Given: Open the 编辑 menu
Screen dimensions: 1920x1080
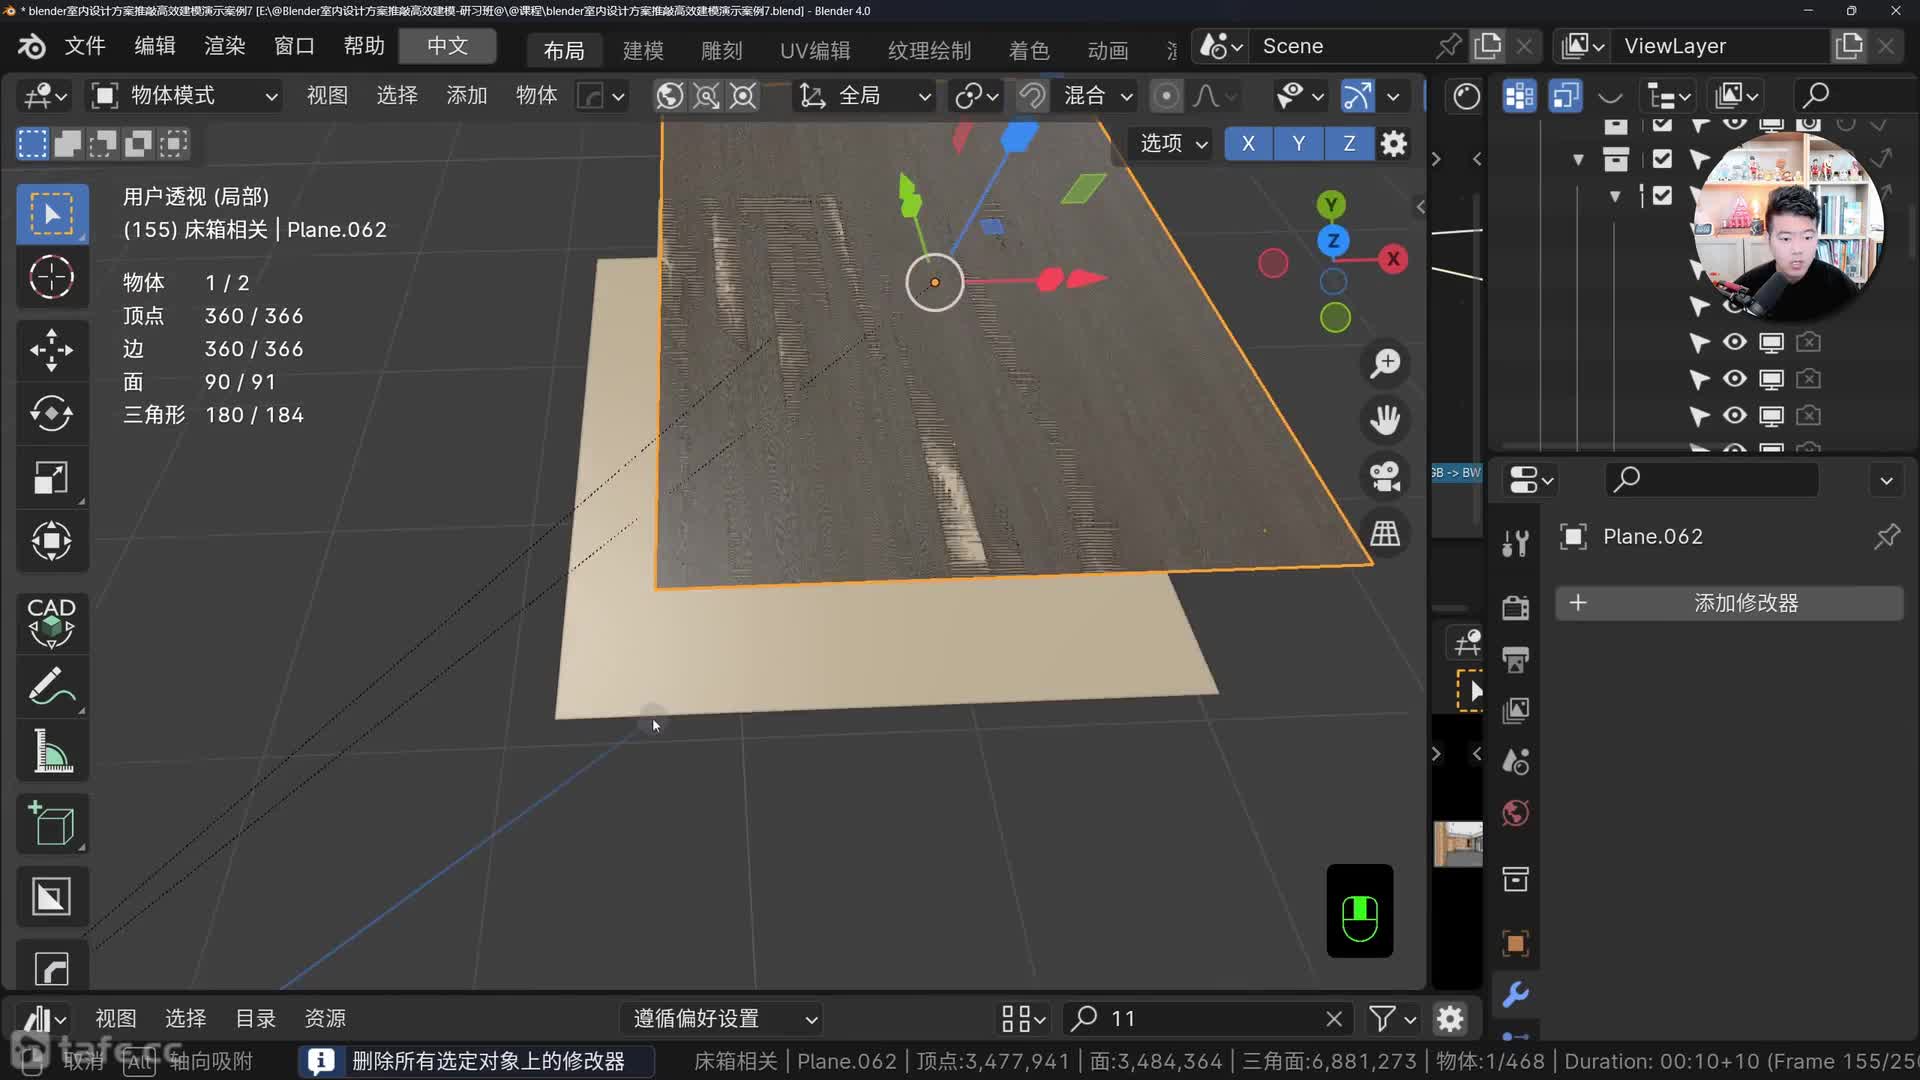Looking at the screenshot, I should click(154, 46).
